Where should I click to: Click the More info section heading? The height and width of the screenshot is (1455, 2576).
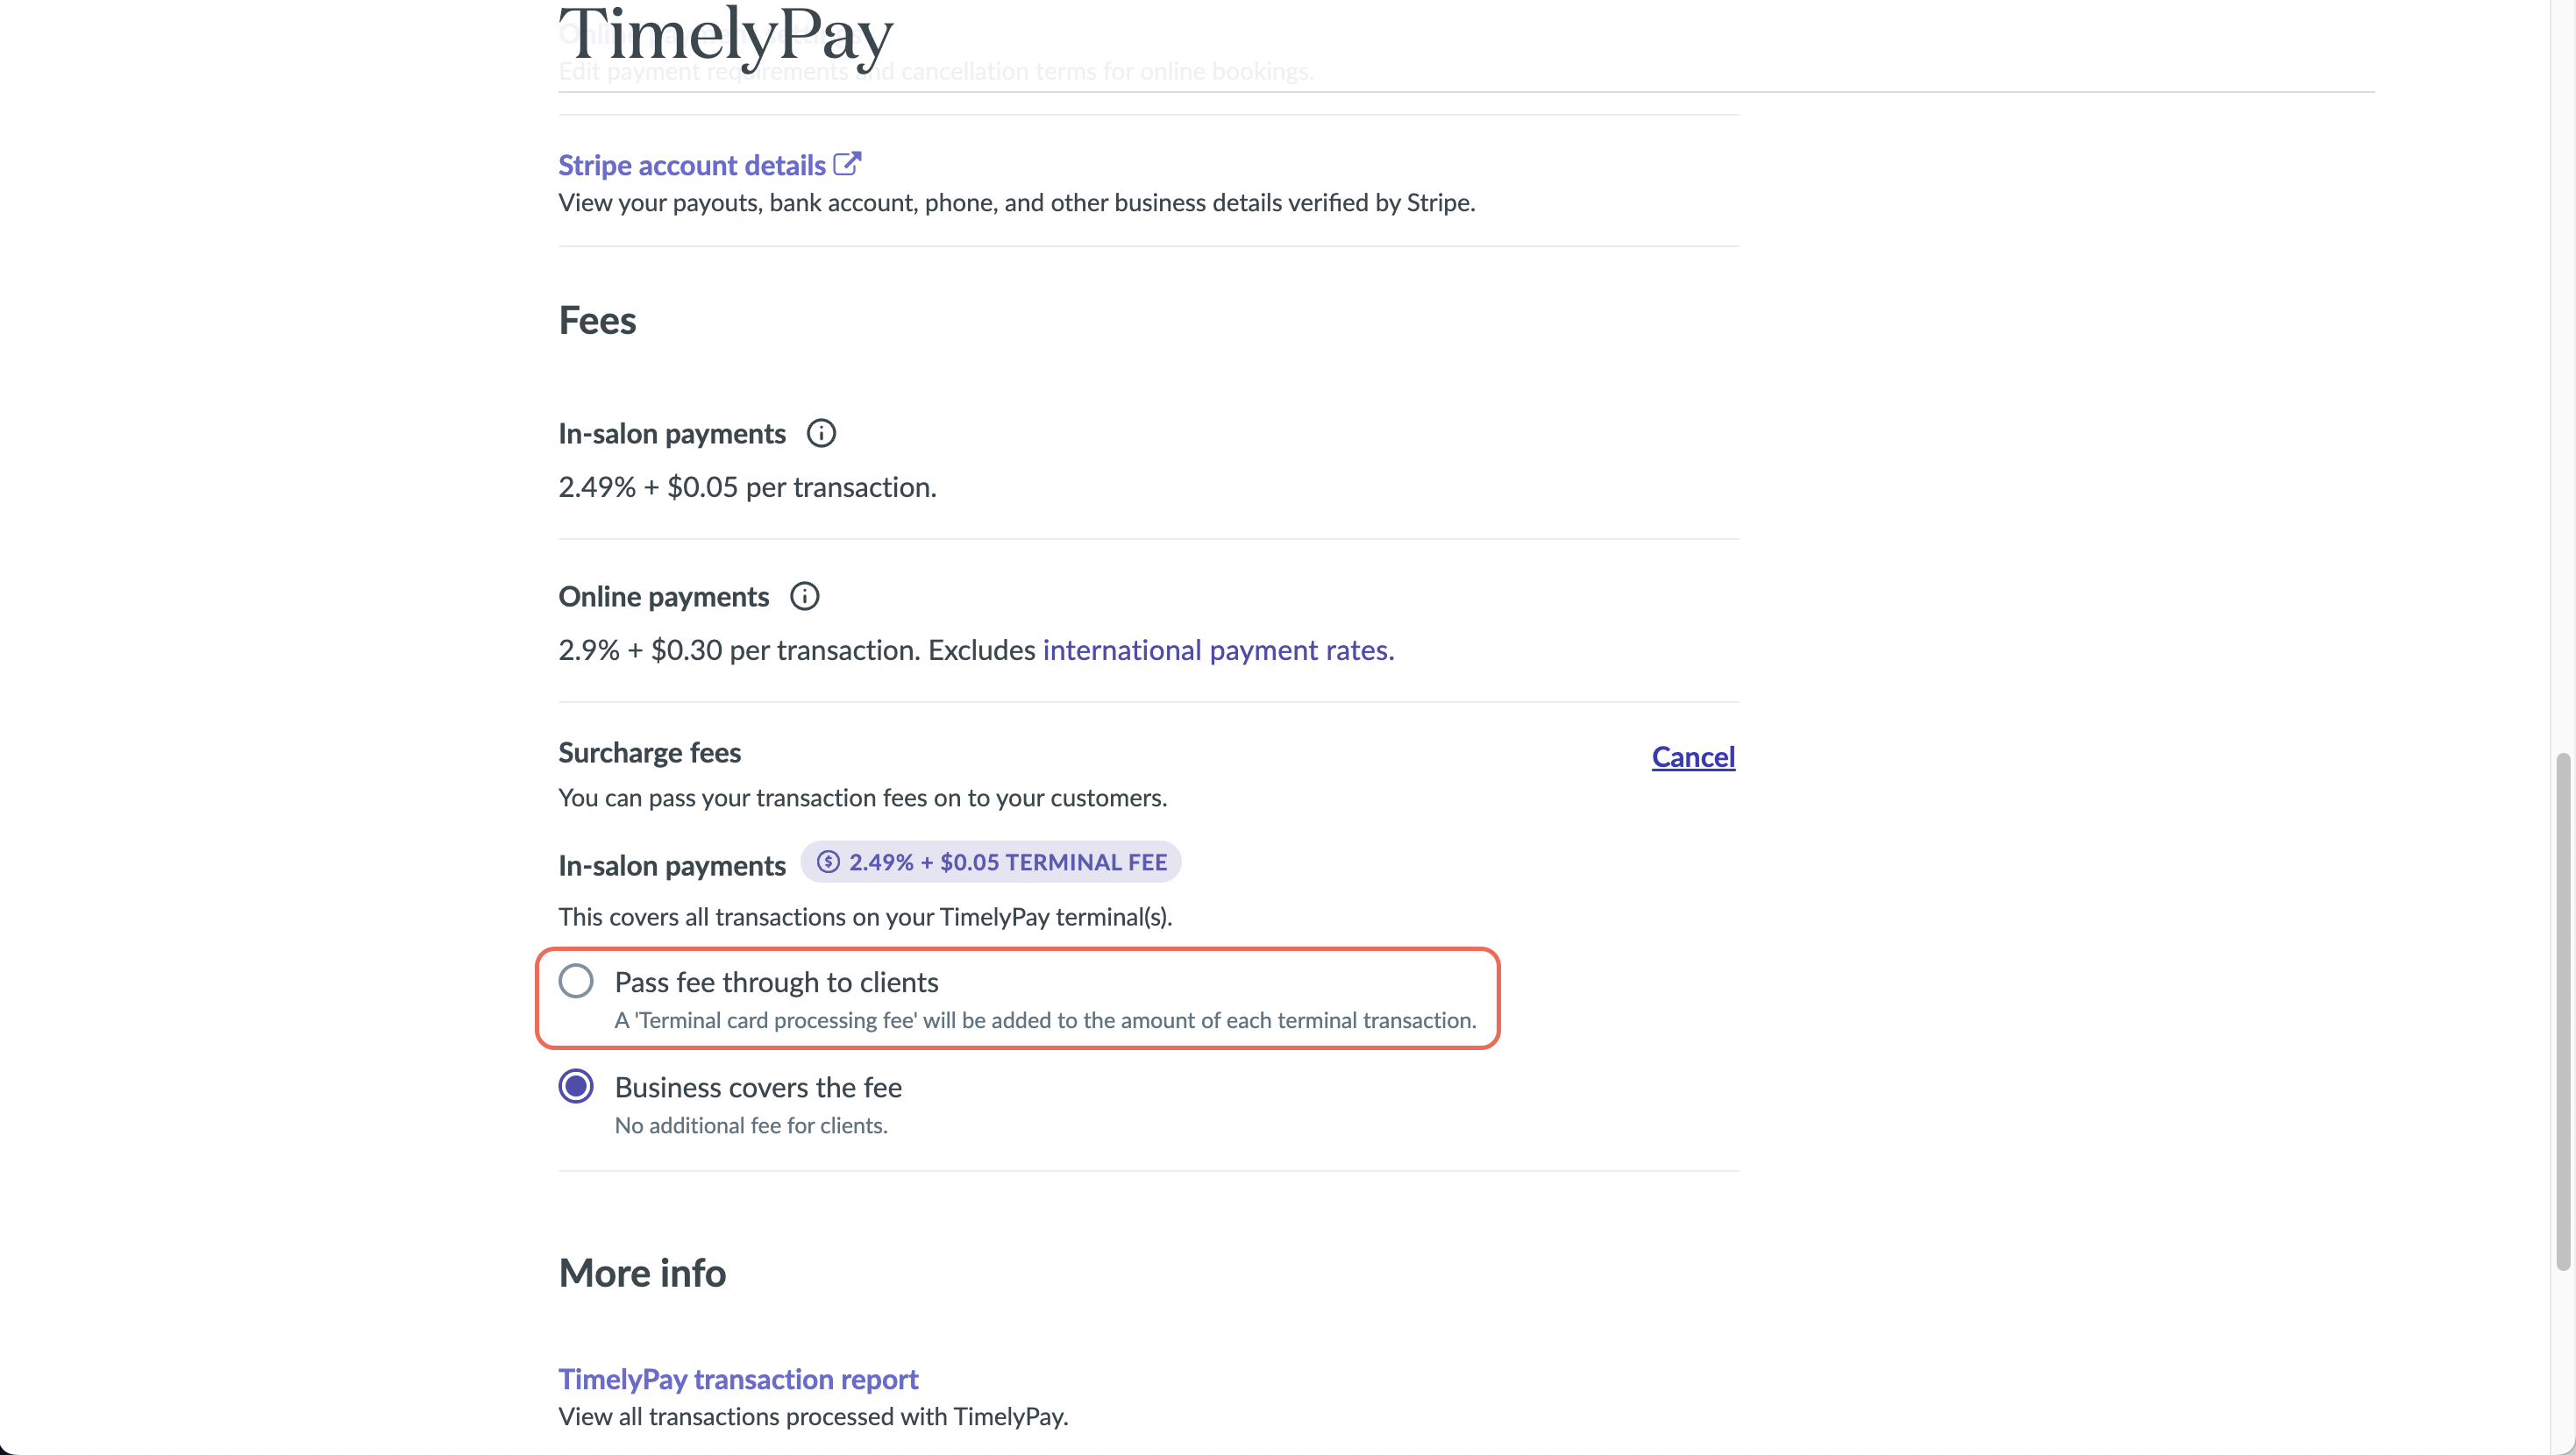642,1273
